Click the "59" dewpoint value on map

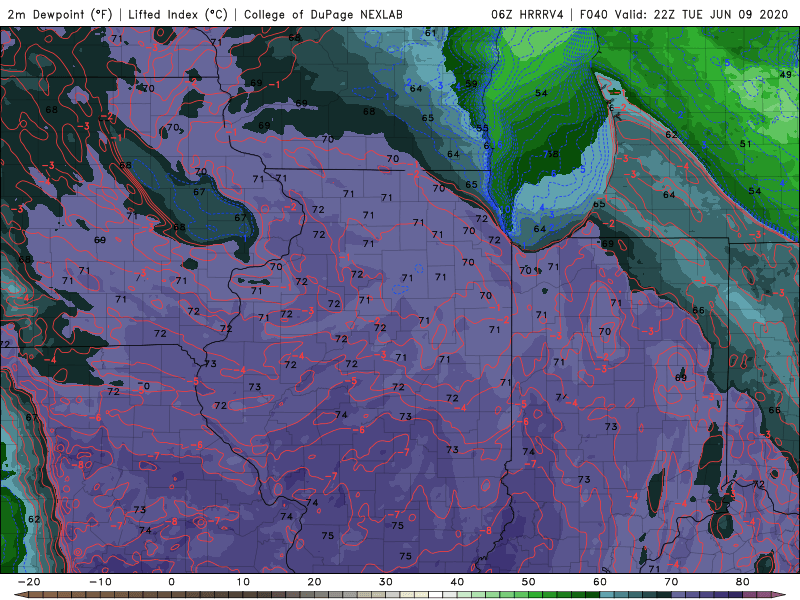471,84
